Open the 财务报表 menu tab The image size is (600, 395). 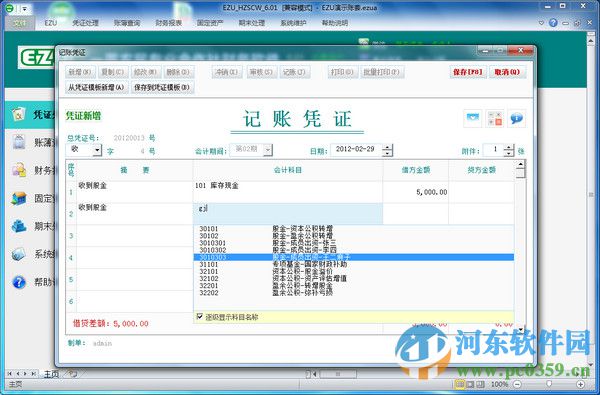[x=168, y=23]
